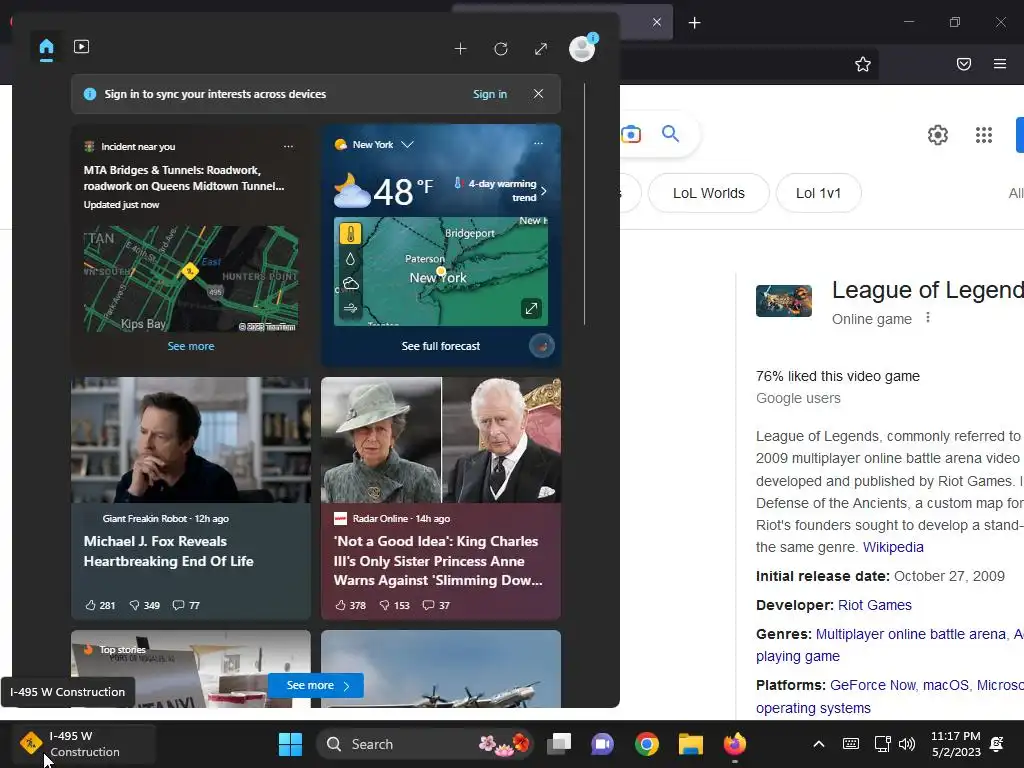Open the Riot Games developer link
Image resolution: width=1024 pixels, height=768 pixels.
click(874, 605)
